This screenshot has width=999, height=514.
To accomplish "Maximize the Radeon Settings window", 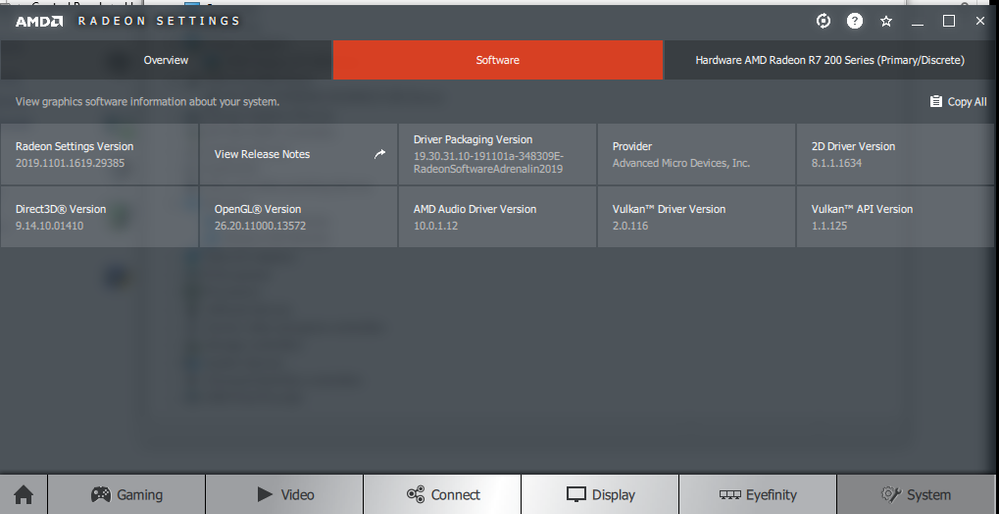I will coord(949,21).
